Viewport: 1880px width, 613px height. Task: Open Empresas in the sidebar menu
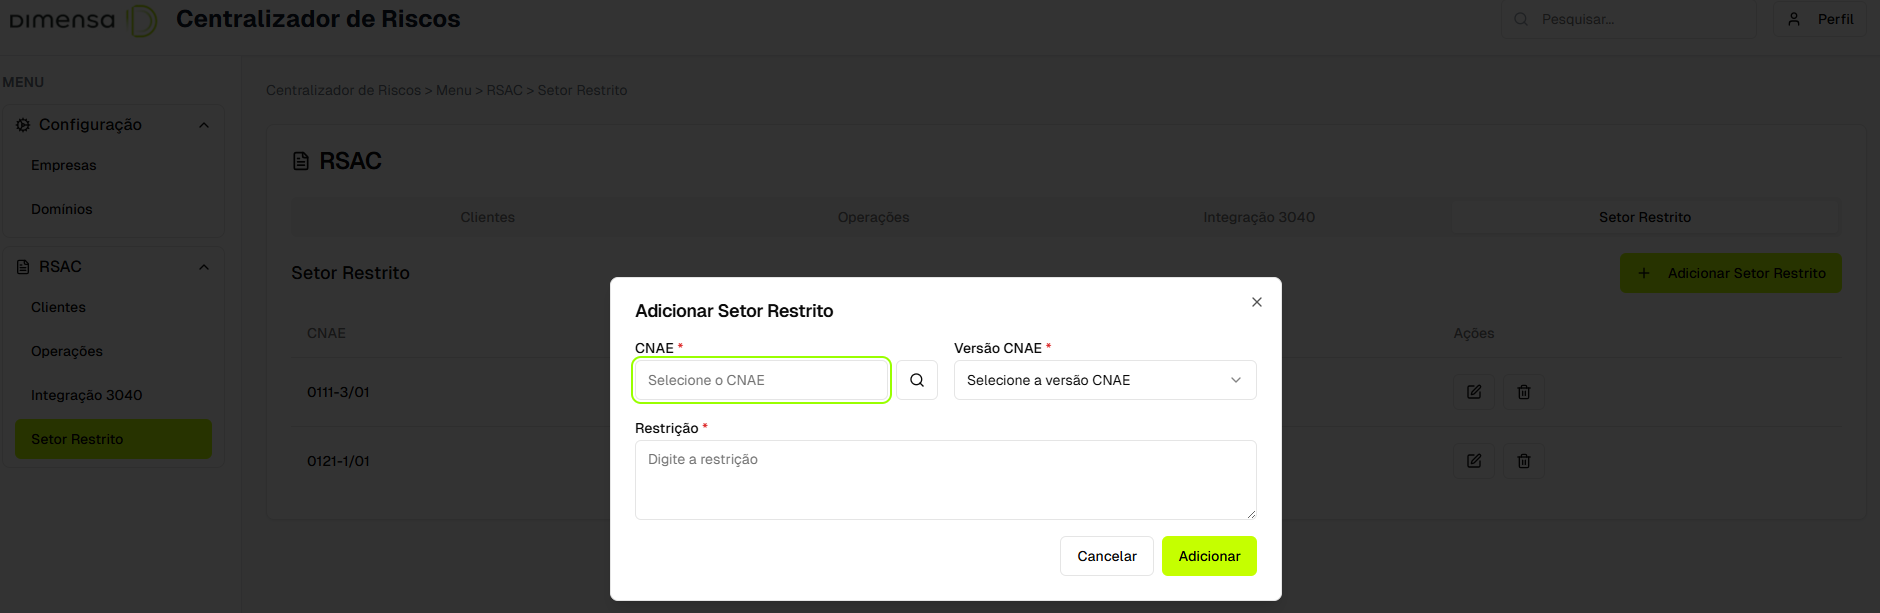[x=64, y=165]
